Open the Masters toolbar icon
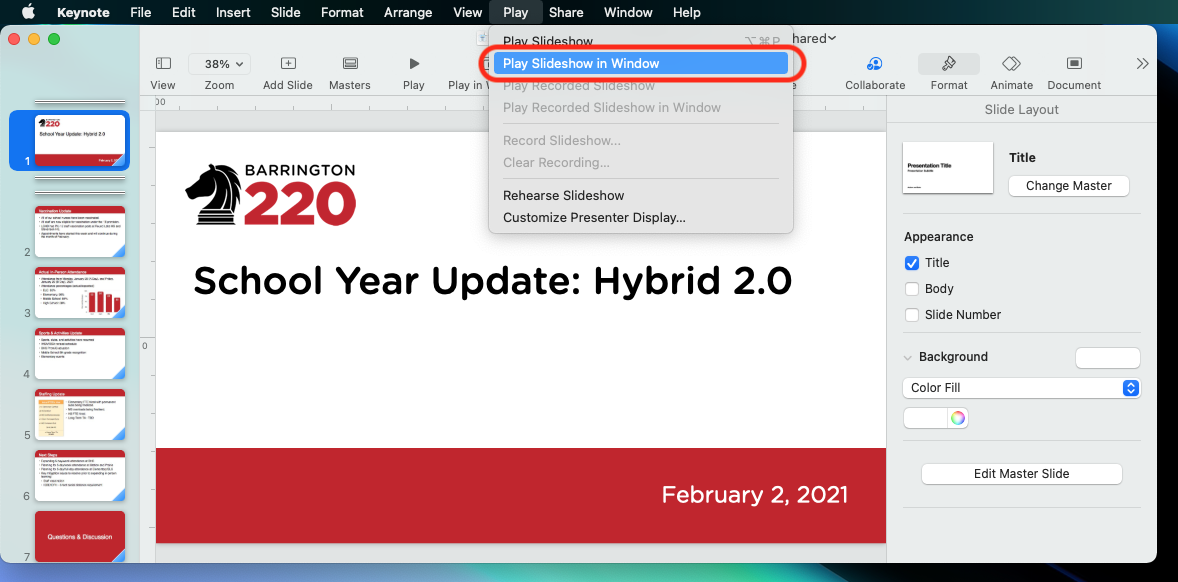Screen dimensions: 1178x582 (x=349, y=64)
